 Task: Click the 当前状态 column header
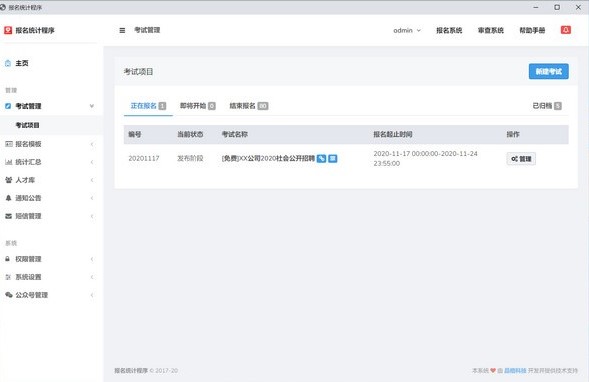190,134
